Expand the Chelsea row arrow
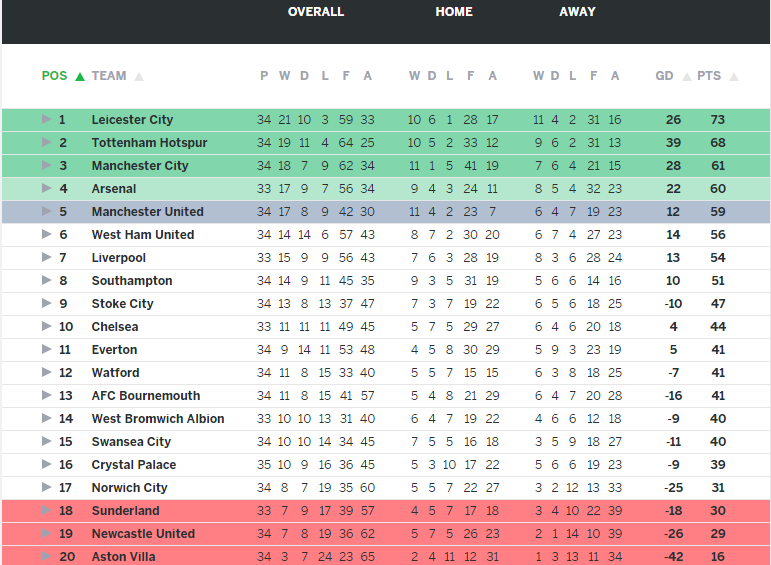 click(46, 327)
